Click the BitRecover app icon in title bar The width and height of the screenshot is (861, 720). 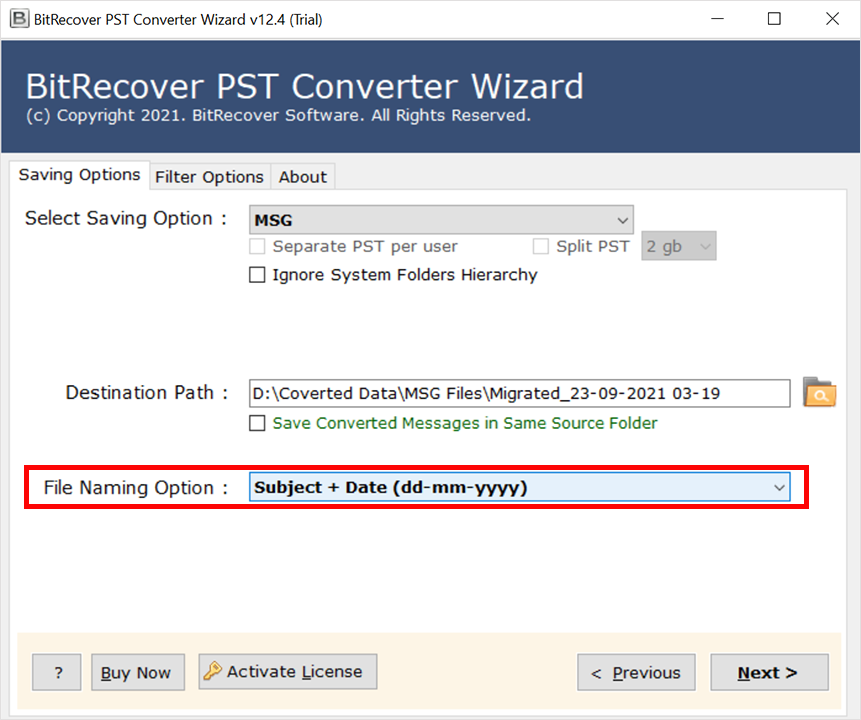tap(19, 19)
